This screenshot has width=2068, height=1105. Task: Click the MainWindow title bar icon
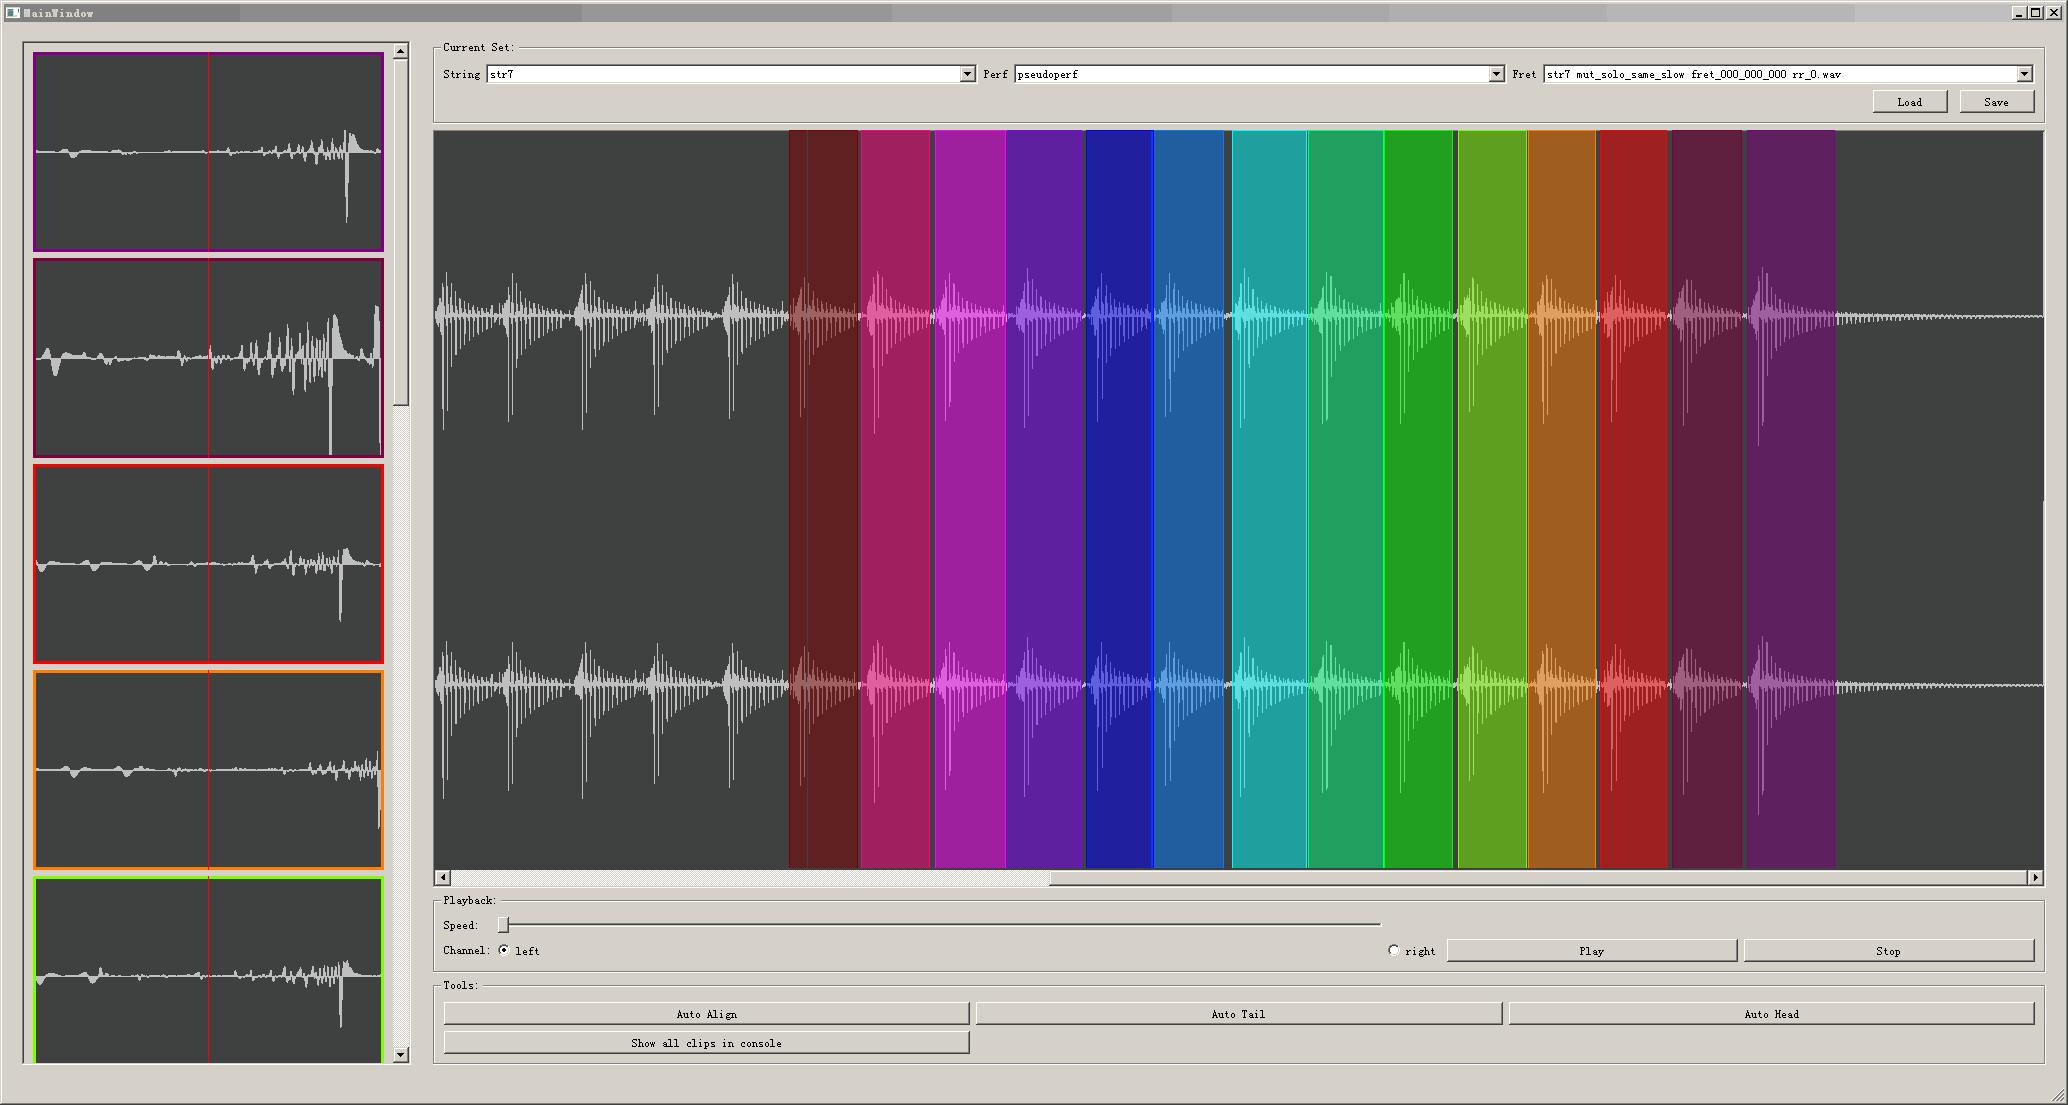pos(13,13)
